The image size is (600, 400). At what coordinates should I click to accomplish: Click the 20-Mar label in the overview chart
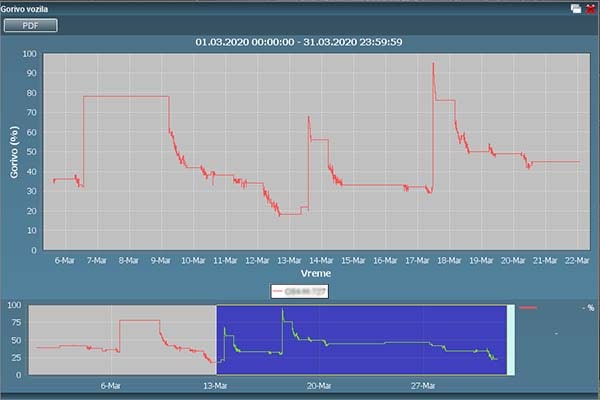[x=318, y=384]
